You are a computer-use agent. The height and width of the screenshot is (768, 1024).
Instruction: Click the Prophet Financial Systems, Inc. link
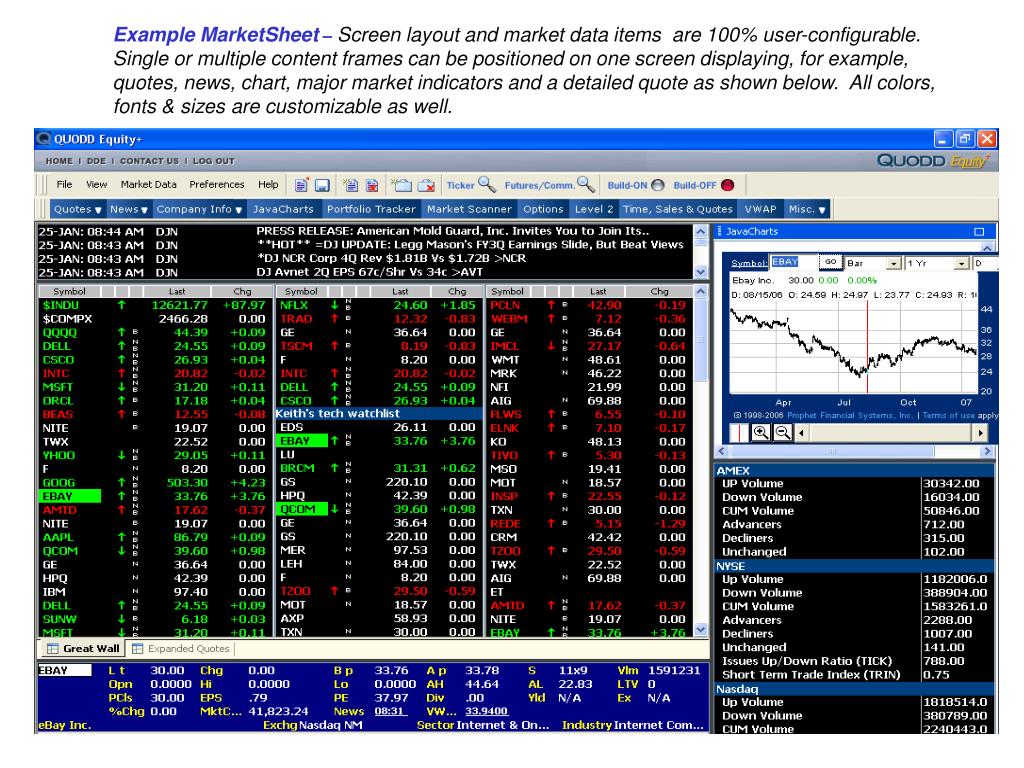[x=850, y=415]
